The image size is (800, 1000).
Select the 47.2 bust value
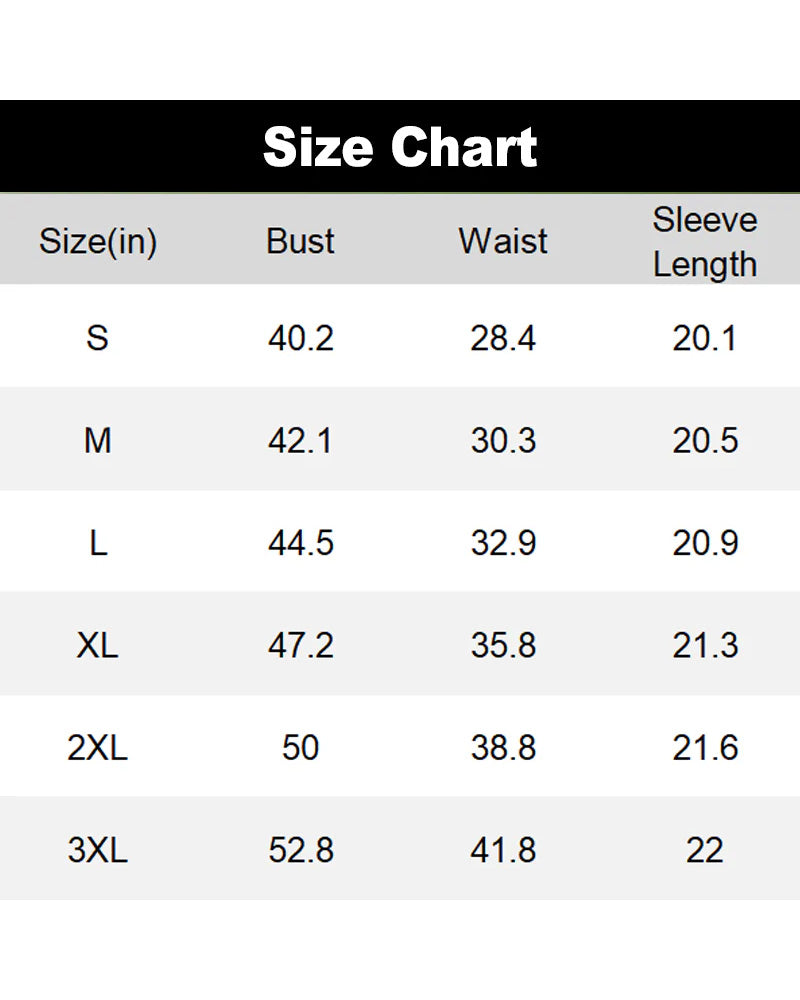click(300, 645)
